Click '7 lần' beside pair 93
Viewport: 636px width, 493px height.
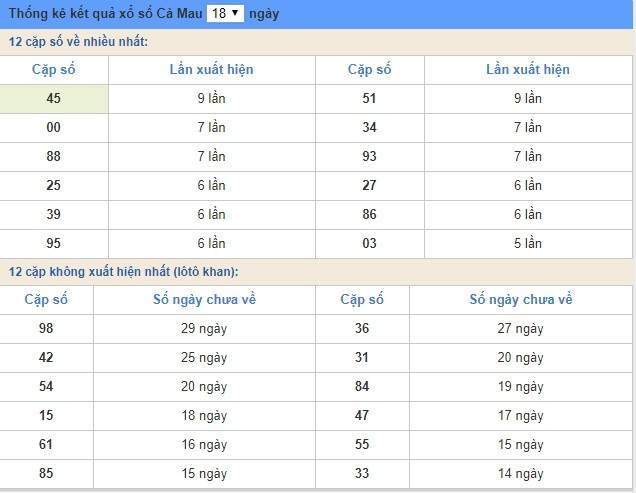(x=528, y=156)
